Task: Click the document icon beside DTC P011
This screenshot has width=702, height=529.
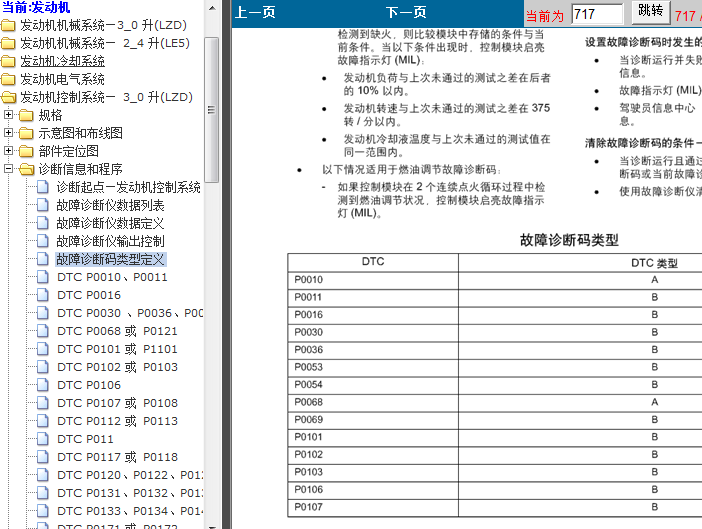Action: tap(43, 439)
